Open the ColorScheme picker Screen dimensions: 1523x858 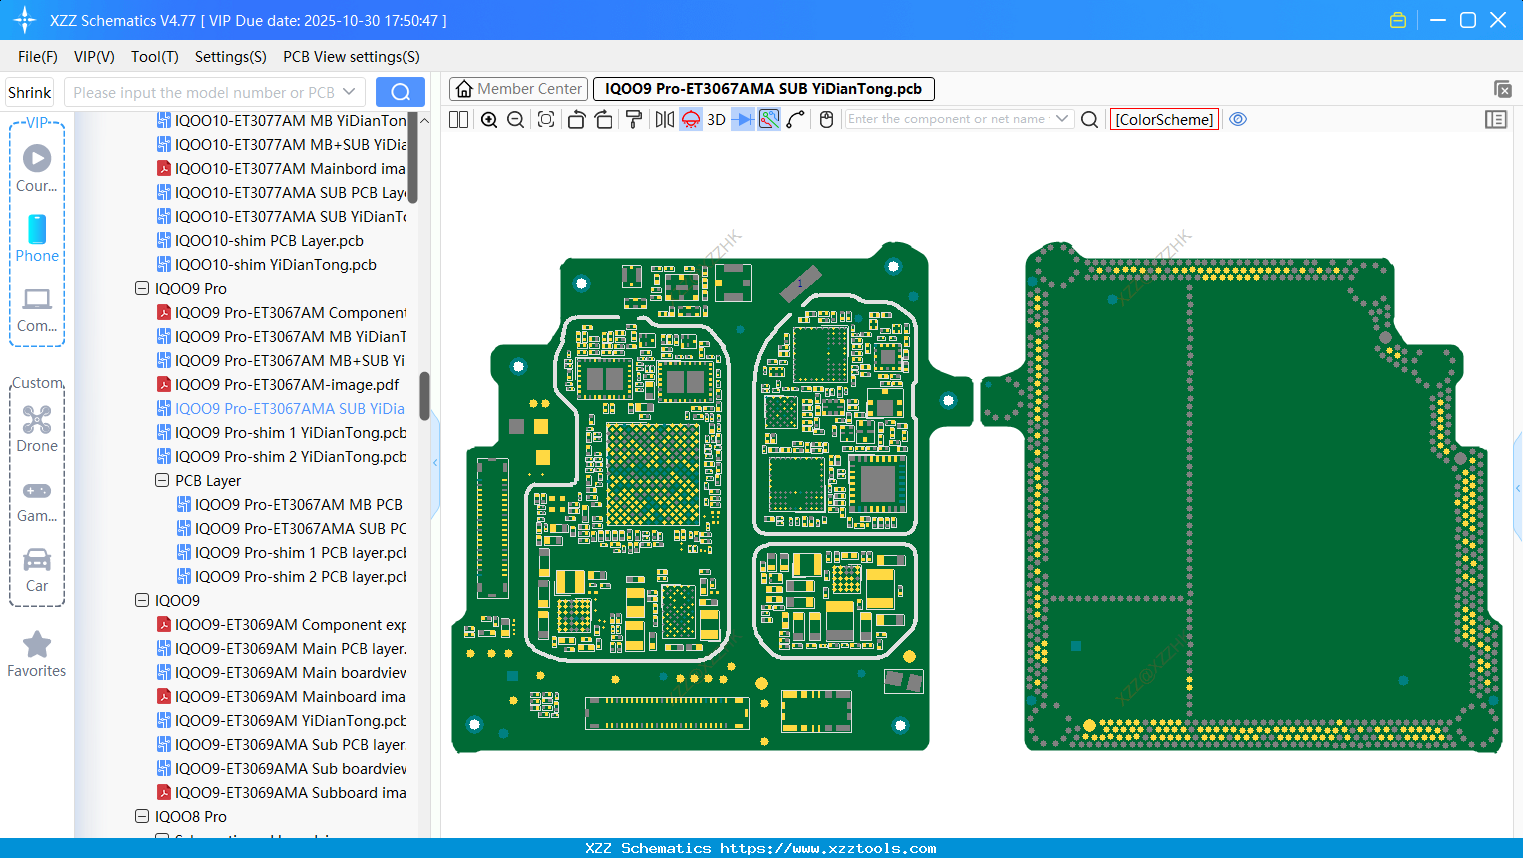[x=1164, y=120]
